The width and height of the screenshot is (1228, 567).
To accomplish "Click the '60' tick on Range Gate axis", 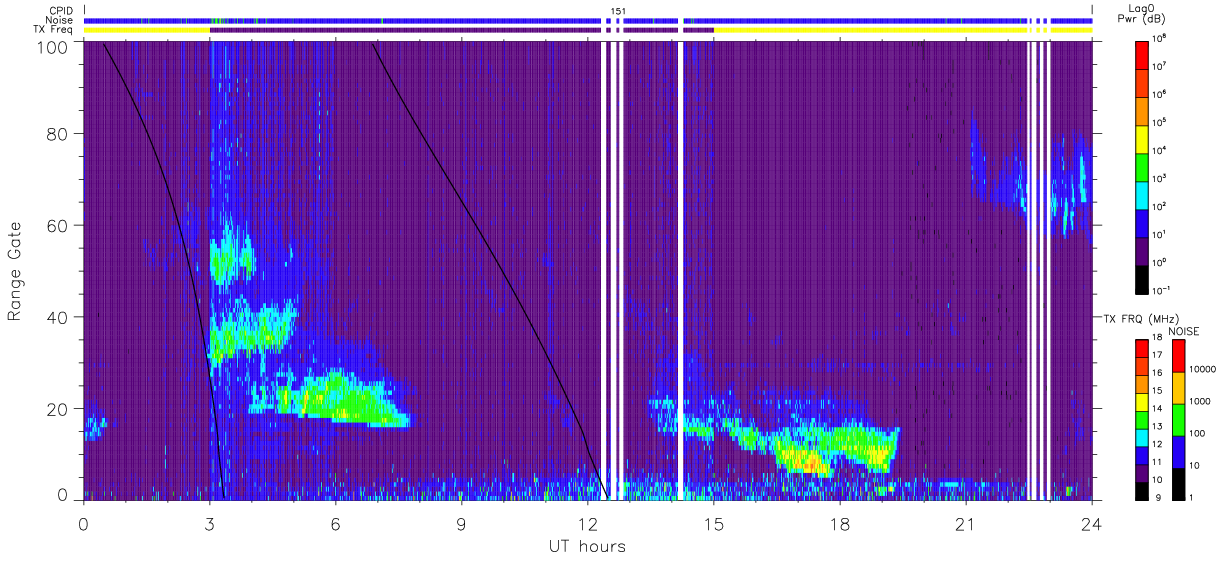I will 59,226.
